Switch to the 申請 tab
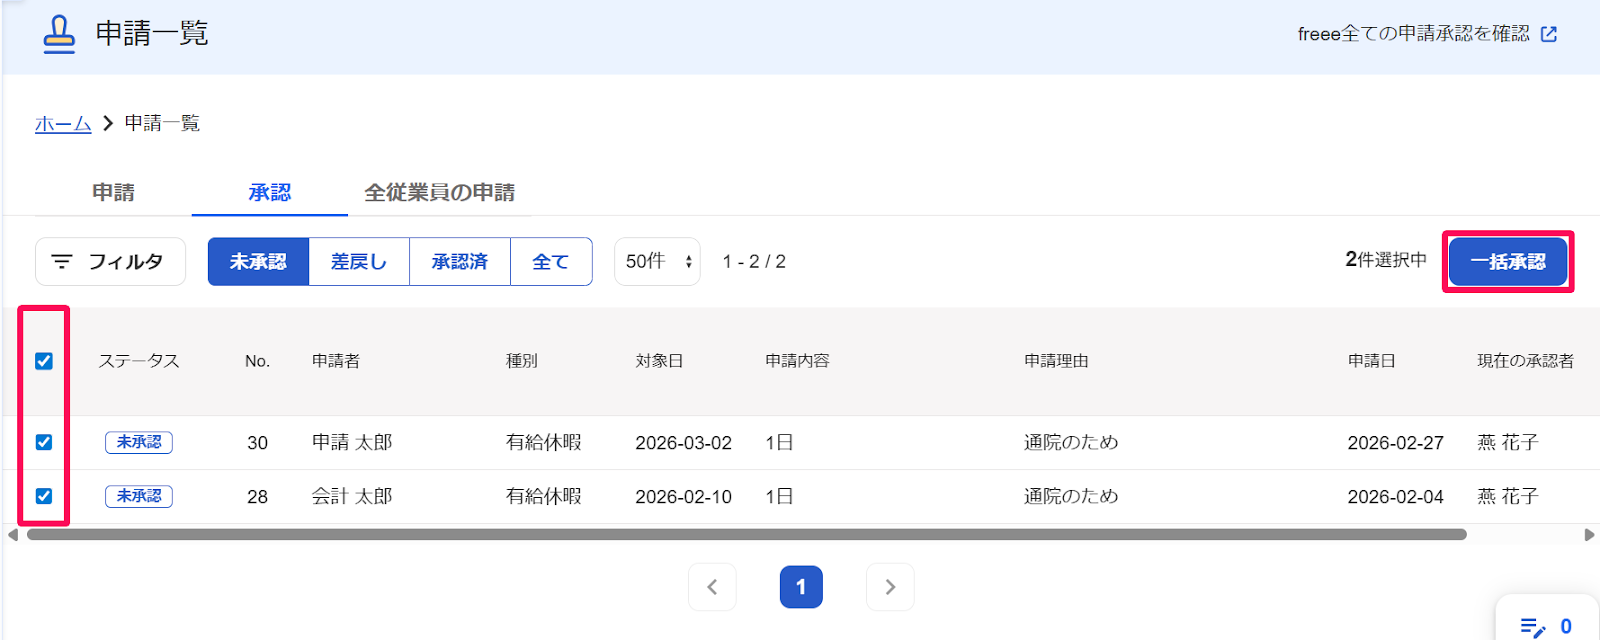 tap(113, 192)
